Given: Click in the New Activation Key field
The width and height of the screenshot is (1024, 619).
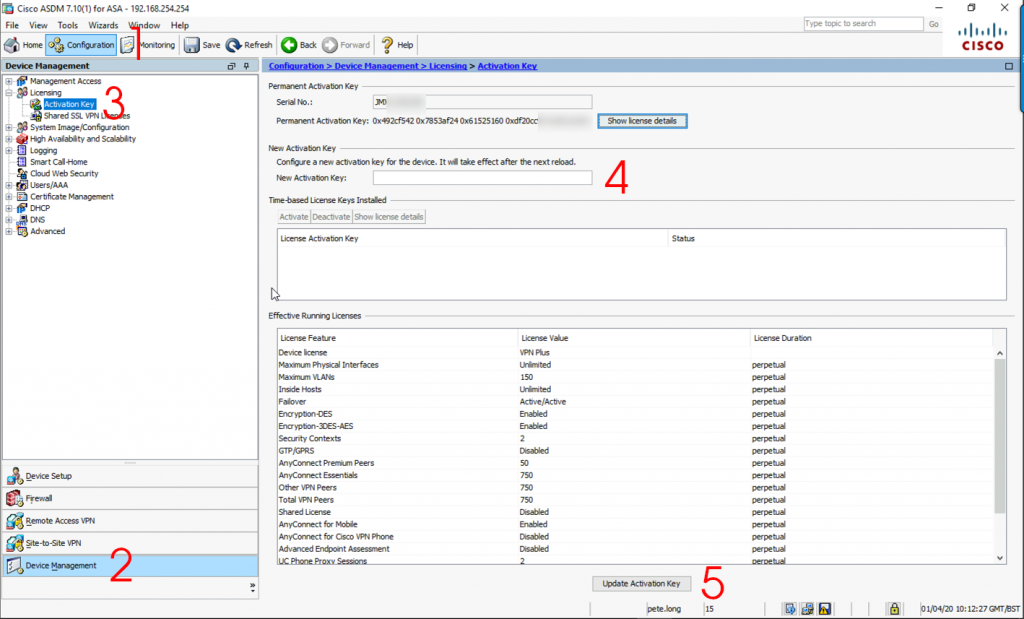Looking at the screenshot, I should click(x=483, y=178).
